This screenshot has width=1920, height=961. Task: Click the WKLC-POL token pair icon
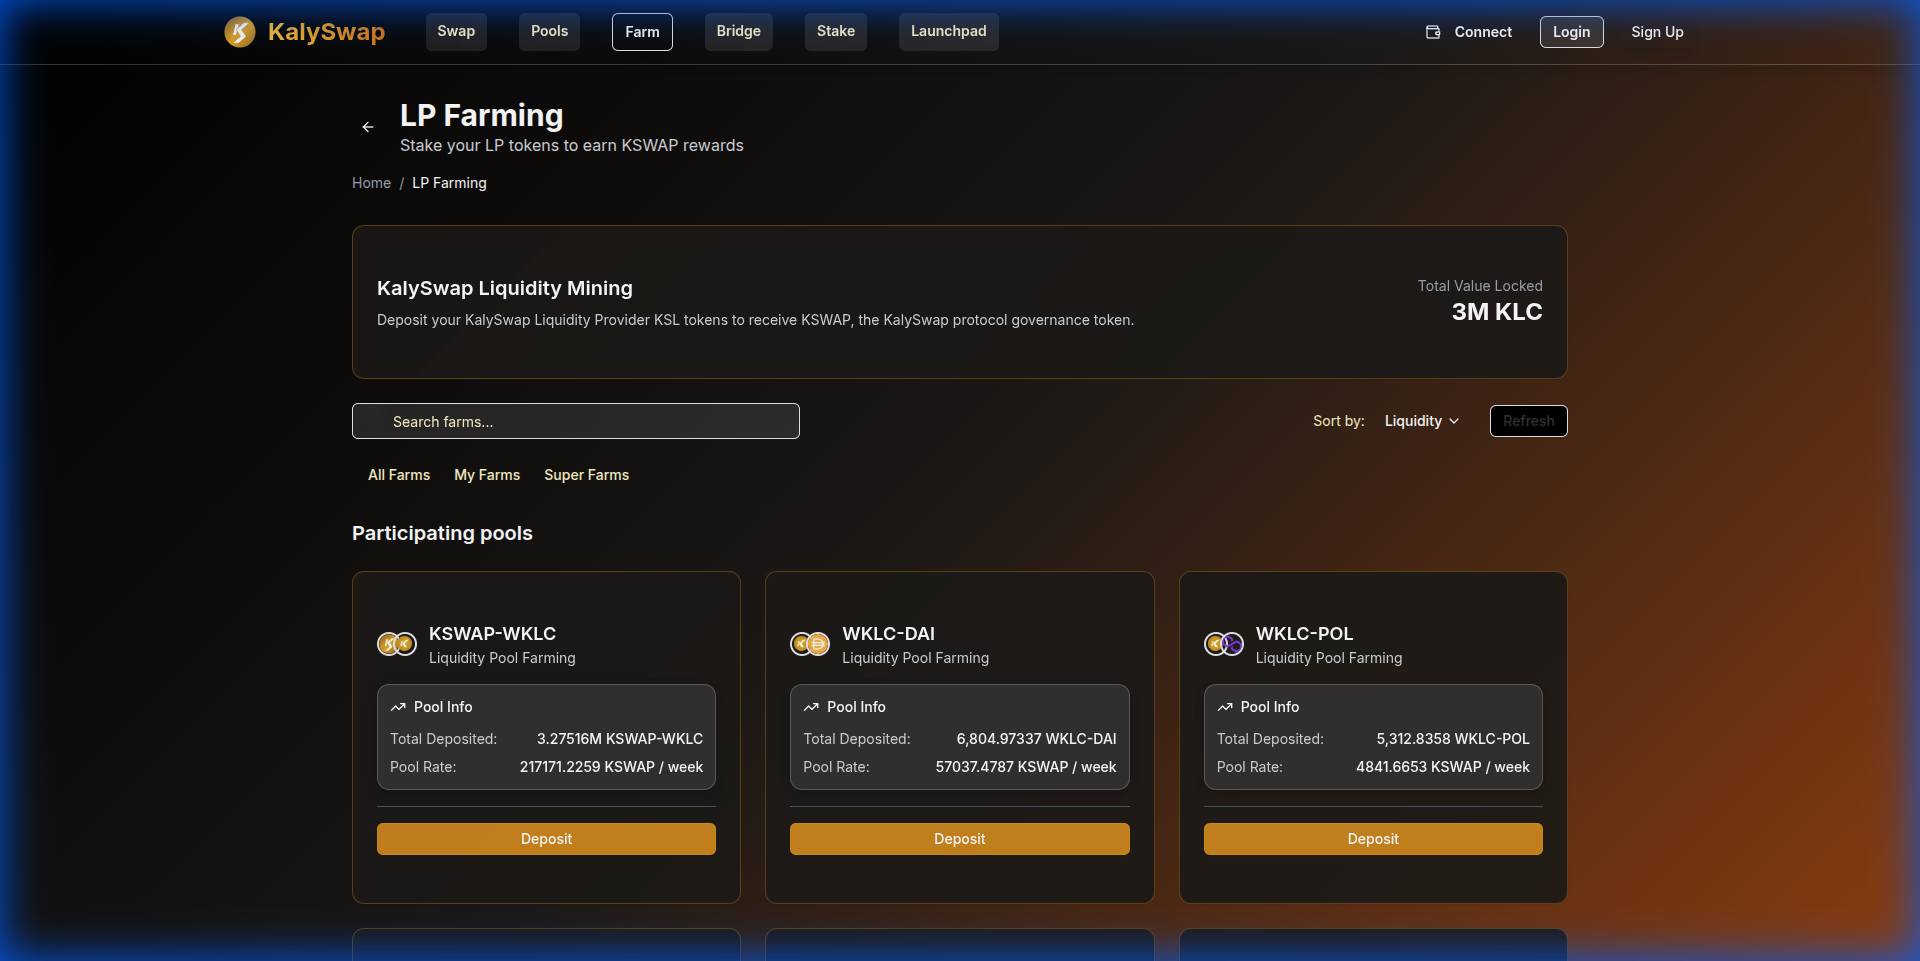(x=1222, y=644)
